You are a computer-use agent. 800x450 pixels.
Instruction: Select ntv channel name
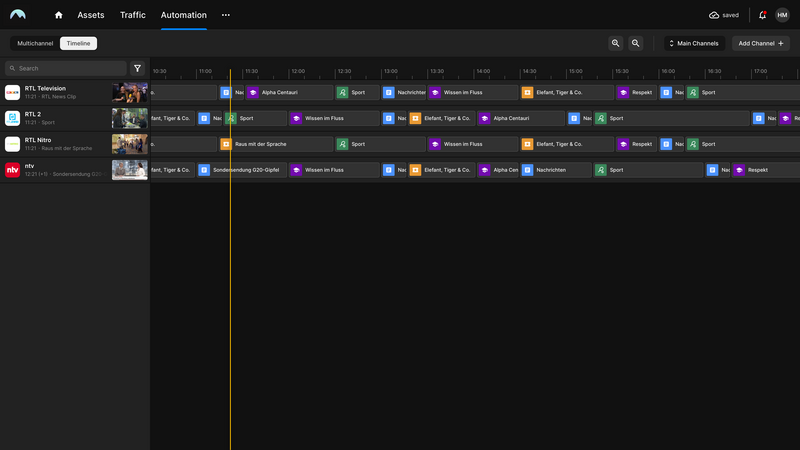(x=30, y=166)
